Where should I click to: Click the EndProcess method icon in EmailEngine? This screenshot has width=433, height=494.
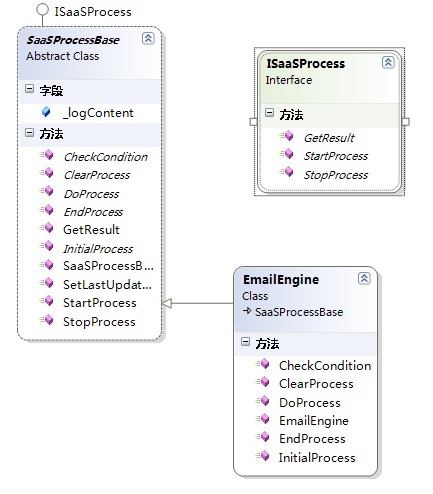tap(262, 437)
